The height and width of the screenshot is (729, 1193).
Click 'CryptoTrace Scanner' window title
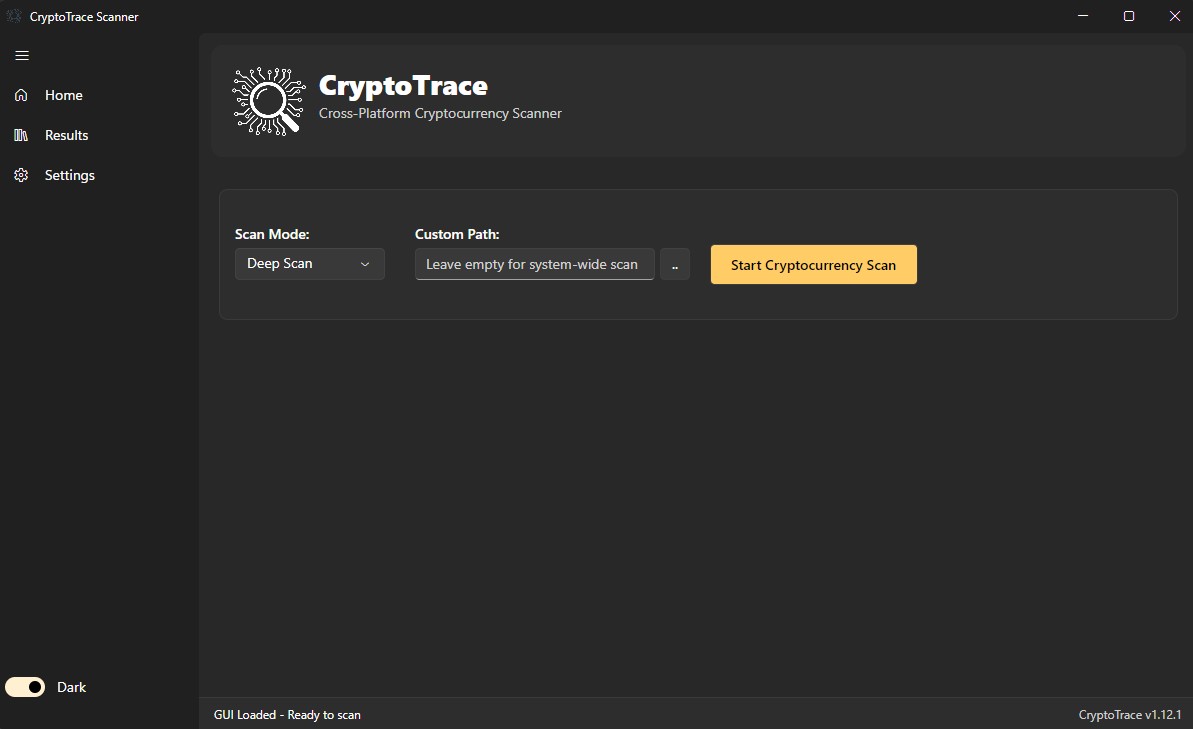point(84,17)
